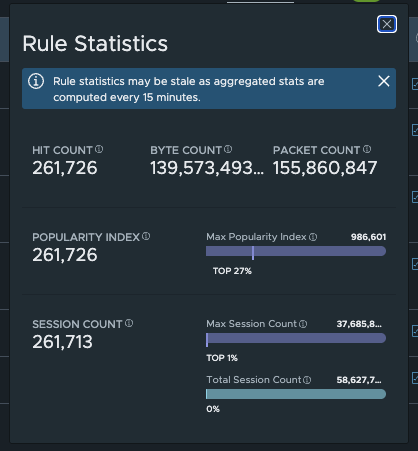Dismiss the stale statistics info banner
This screenshot has width=418, height=451.
click(384, 81)
